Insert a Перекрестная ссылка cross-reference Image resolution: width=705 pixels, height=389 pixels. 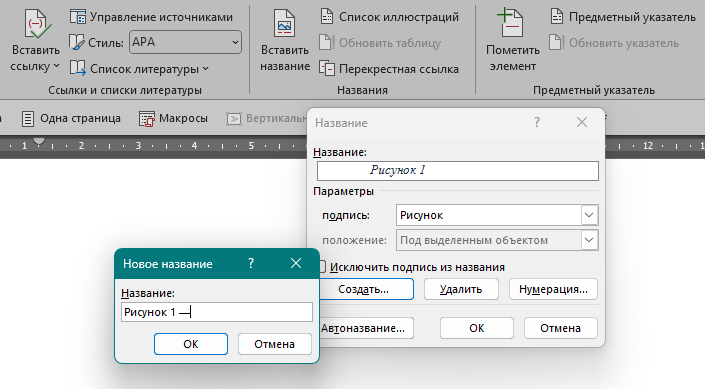389,69
